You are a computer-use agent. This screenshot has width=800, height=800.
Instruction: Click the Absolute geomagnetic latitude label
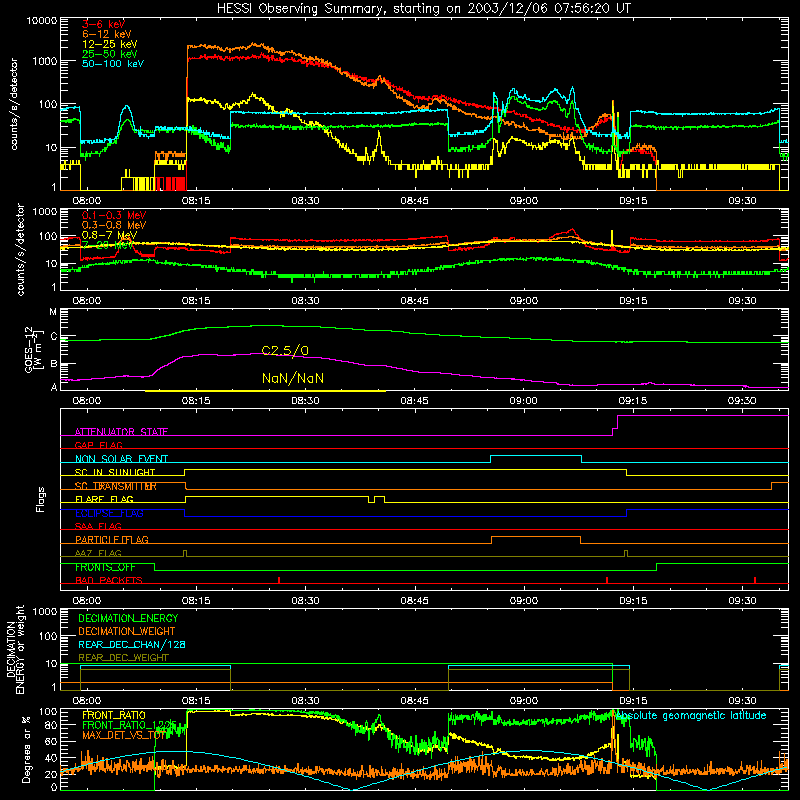tap(692, 715)
